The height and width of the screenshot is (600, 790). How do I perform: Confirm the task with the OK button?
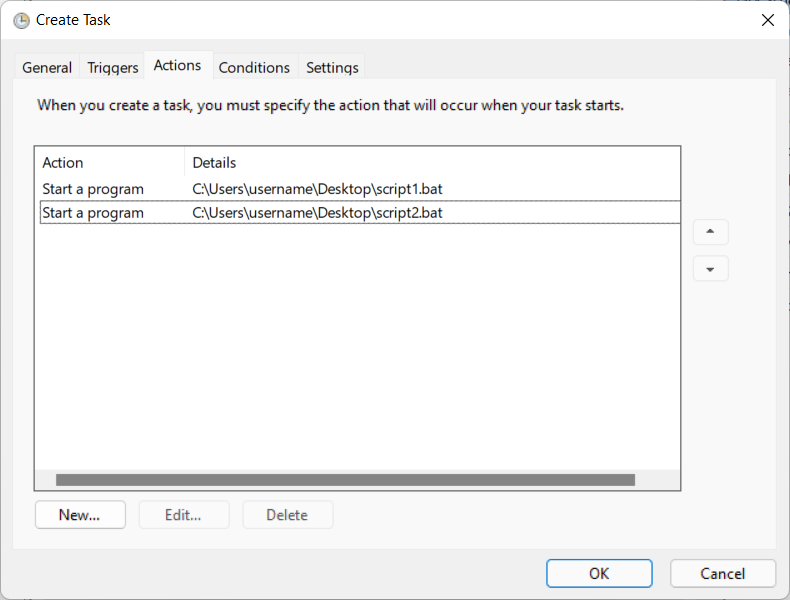(x=599, y=573)
